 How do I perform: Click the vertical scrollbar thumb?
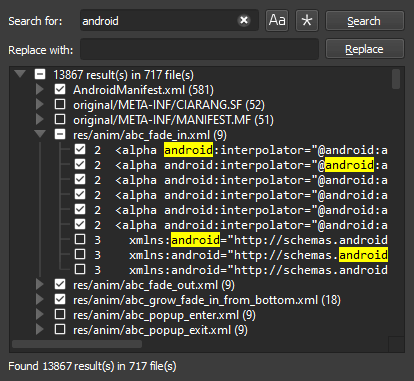(x=396, y=79)
